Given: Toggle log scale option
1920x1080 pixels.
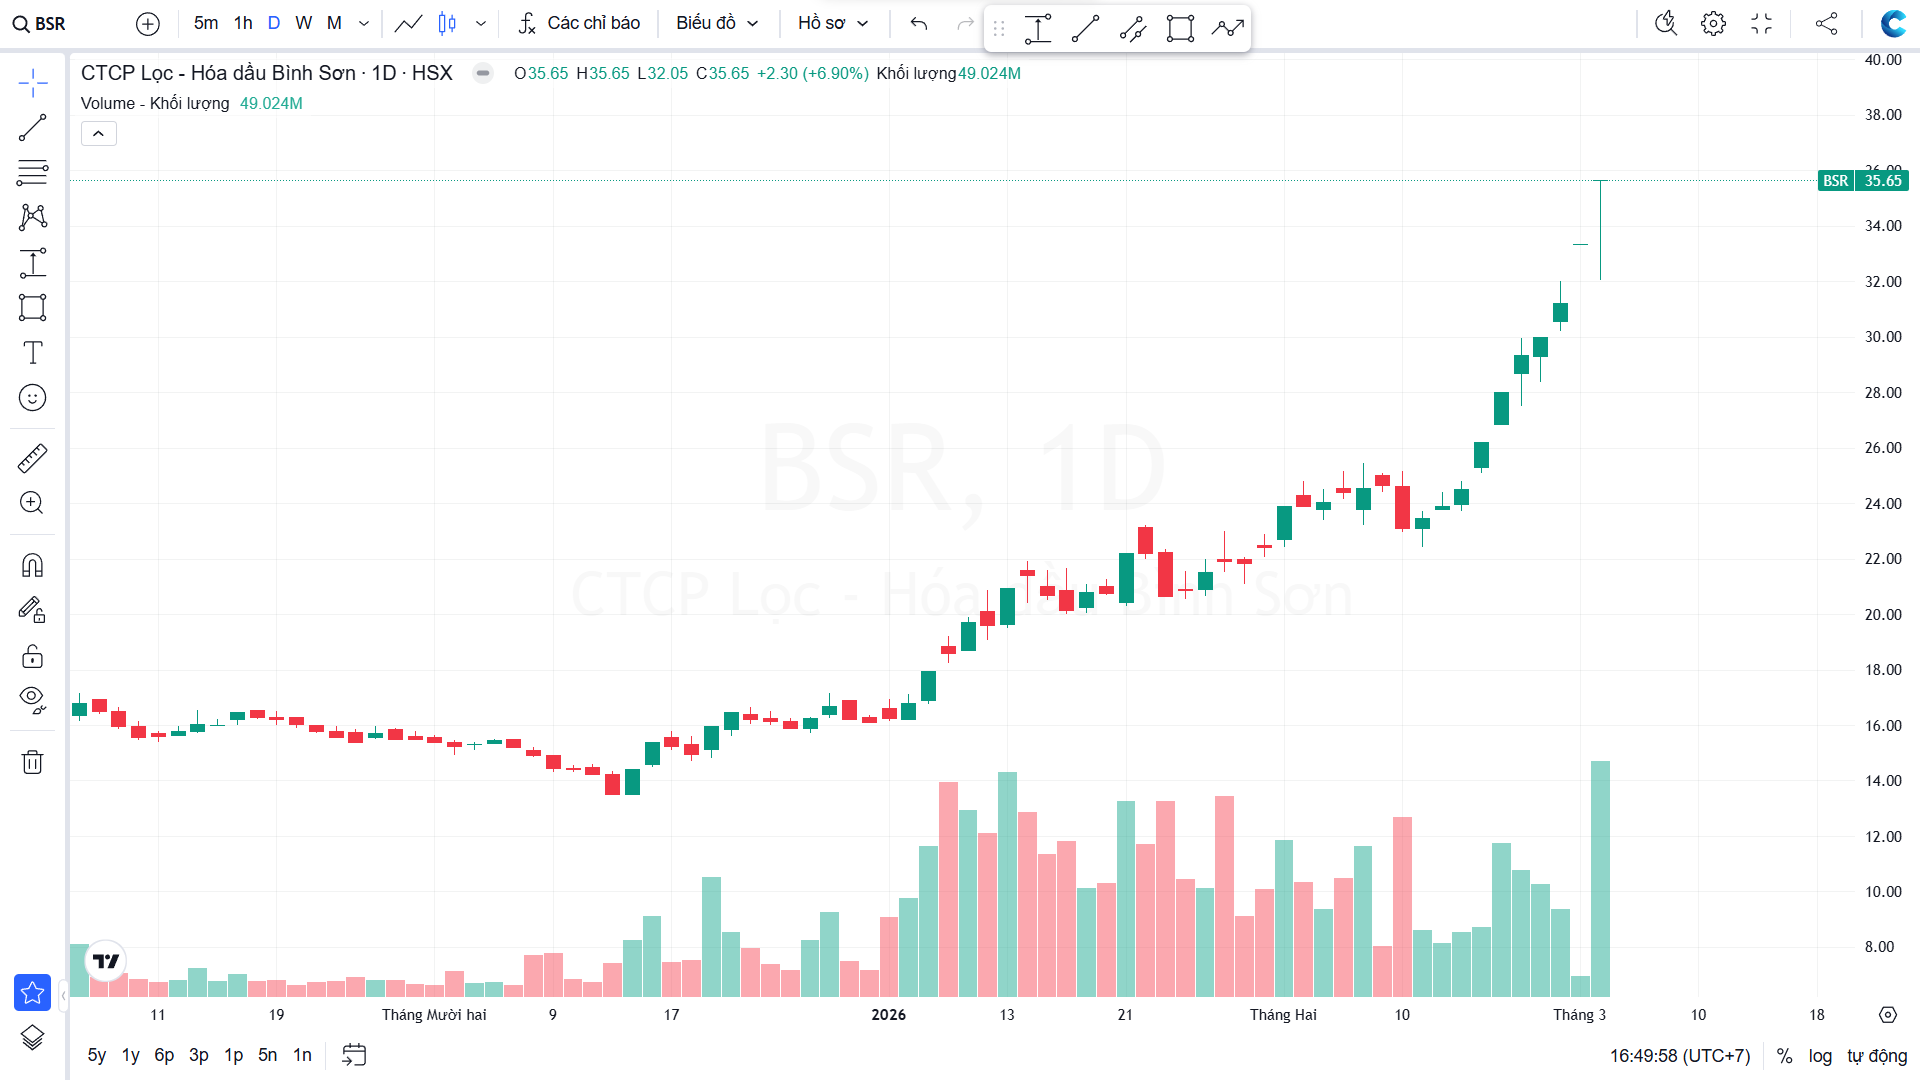Looking at the screenshot, I should tap(1820, 1056).
